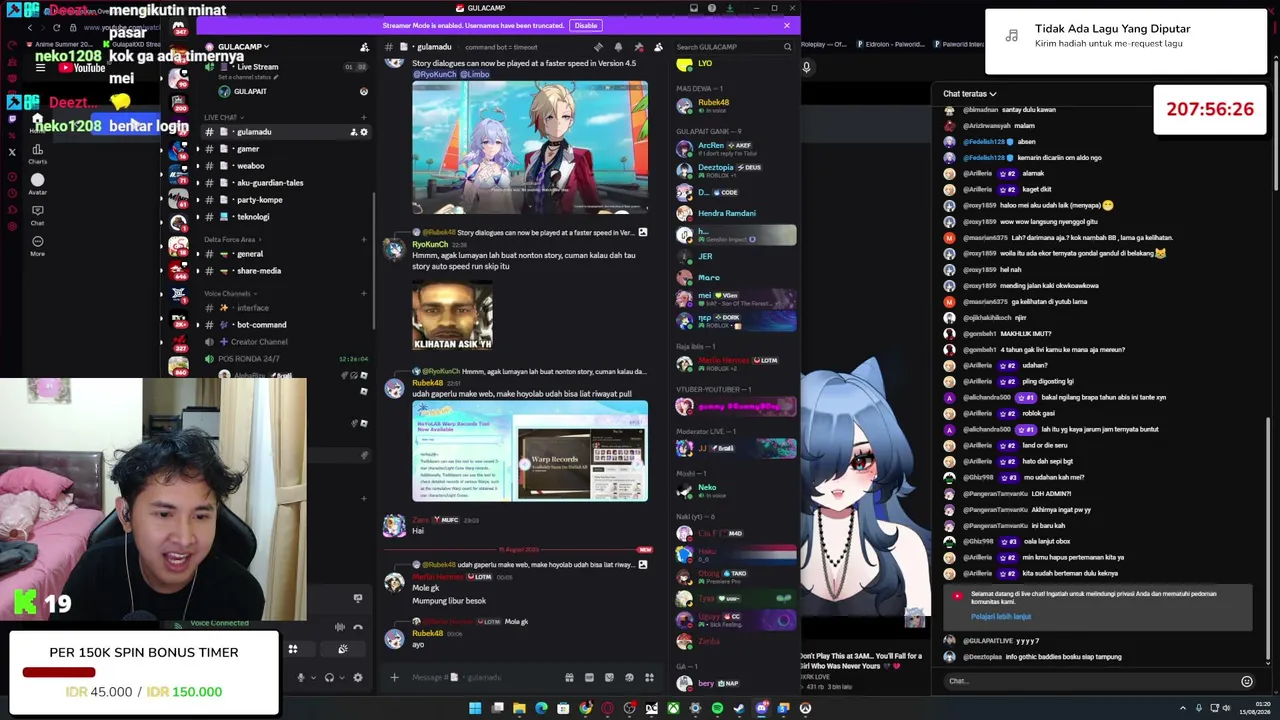Type in the Message gulamadu input box

482,678
